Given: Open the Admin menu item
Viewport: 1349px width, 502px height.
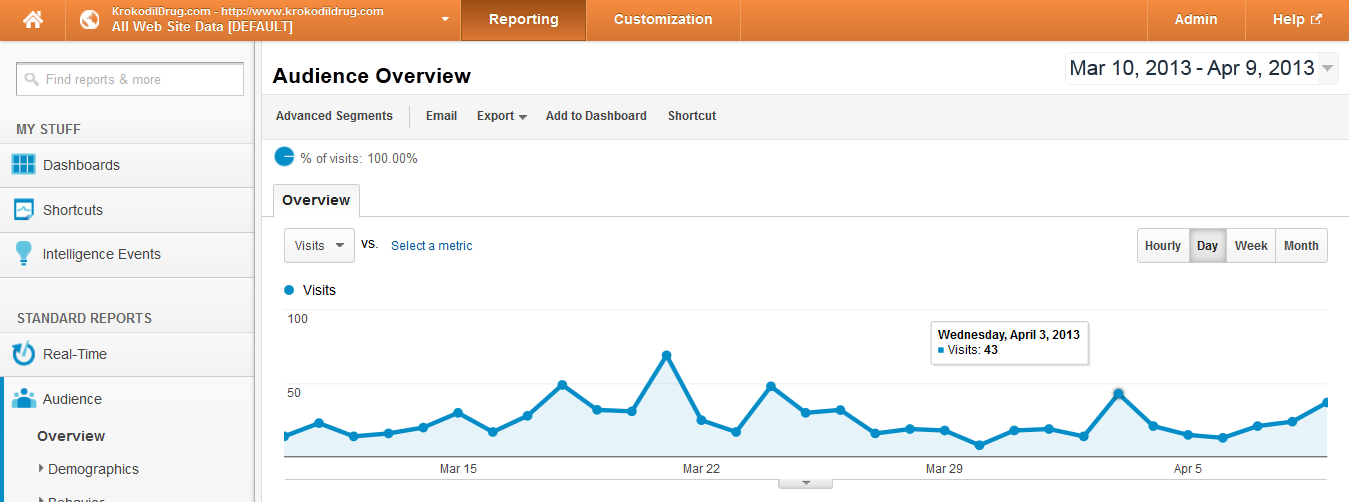Looking at the screenshot, I should (1196, 20).
